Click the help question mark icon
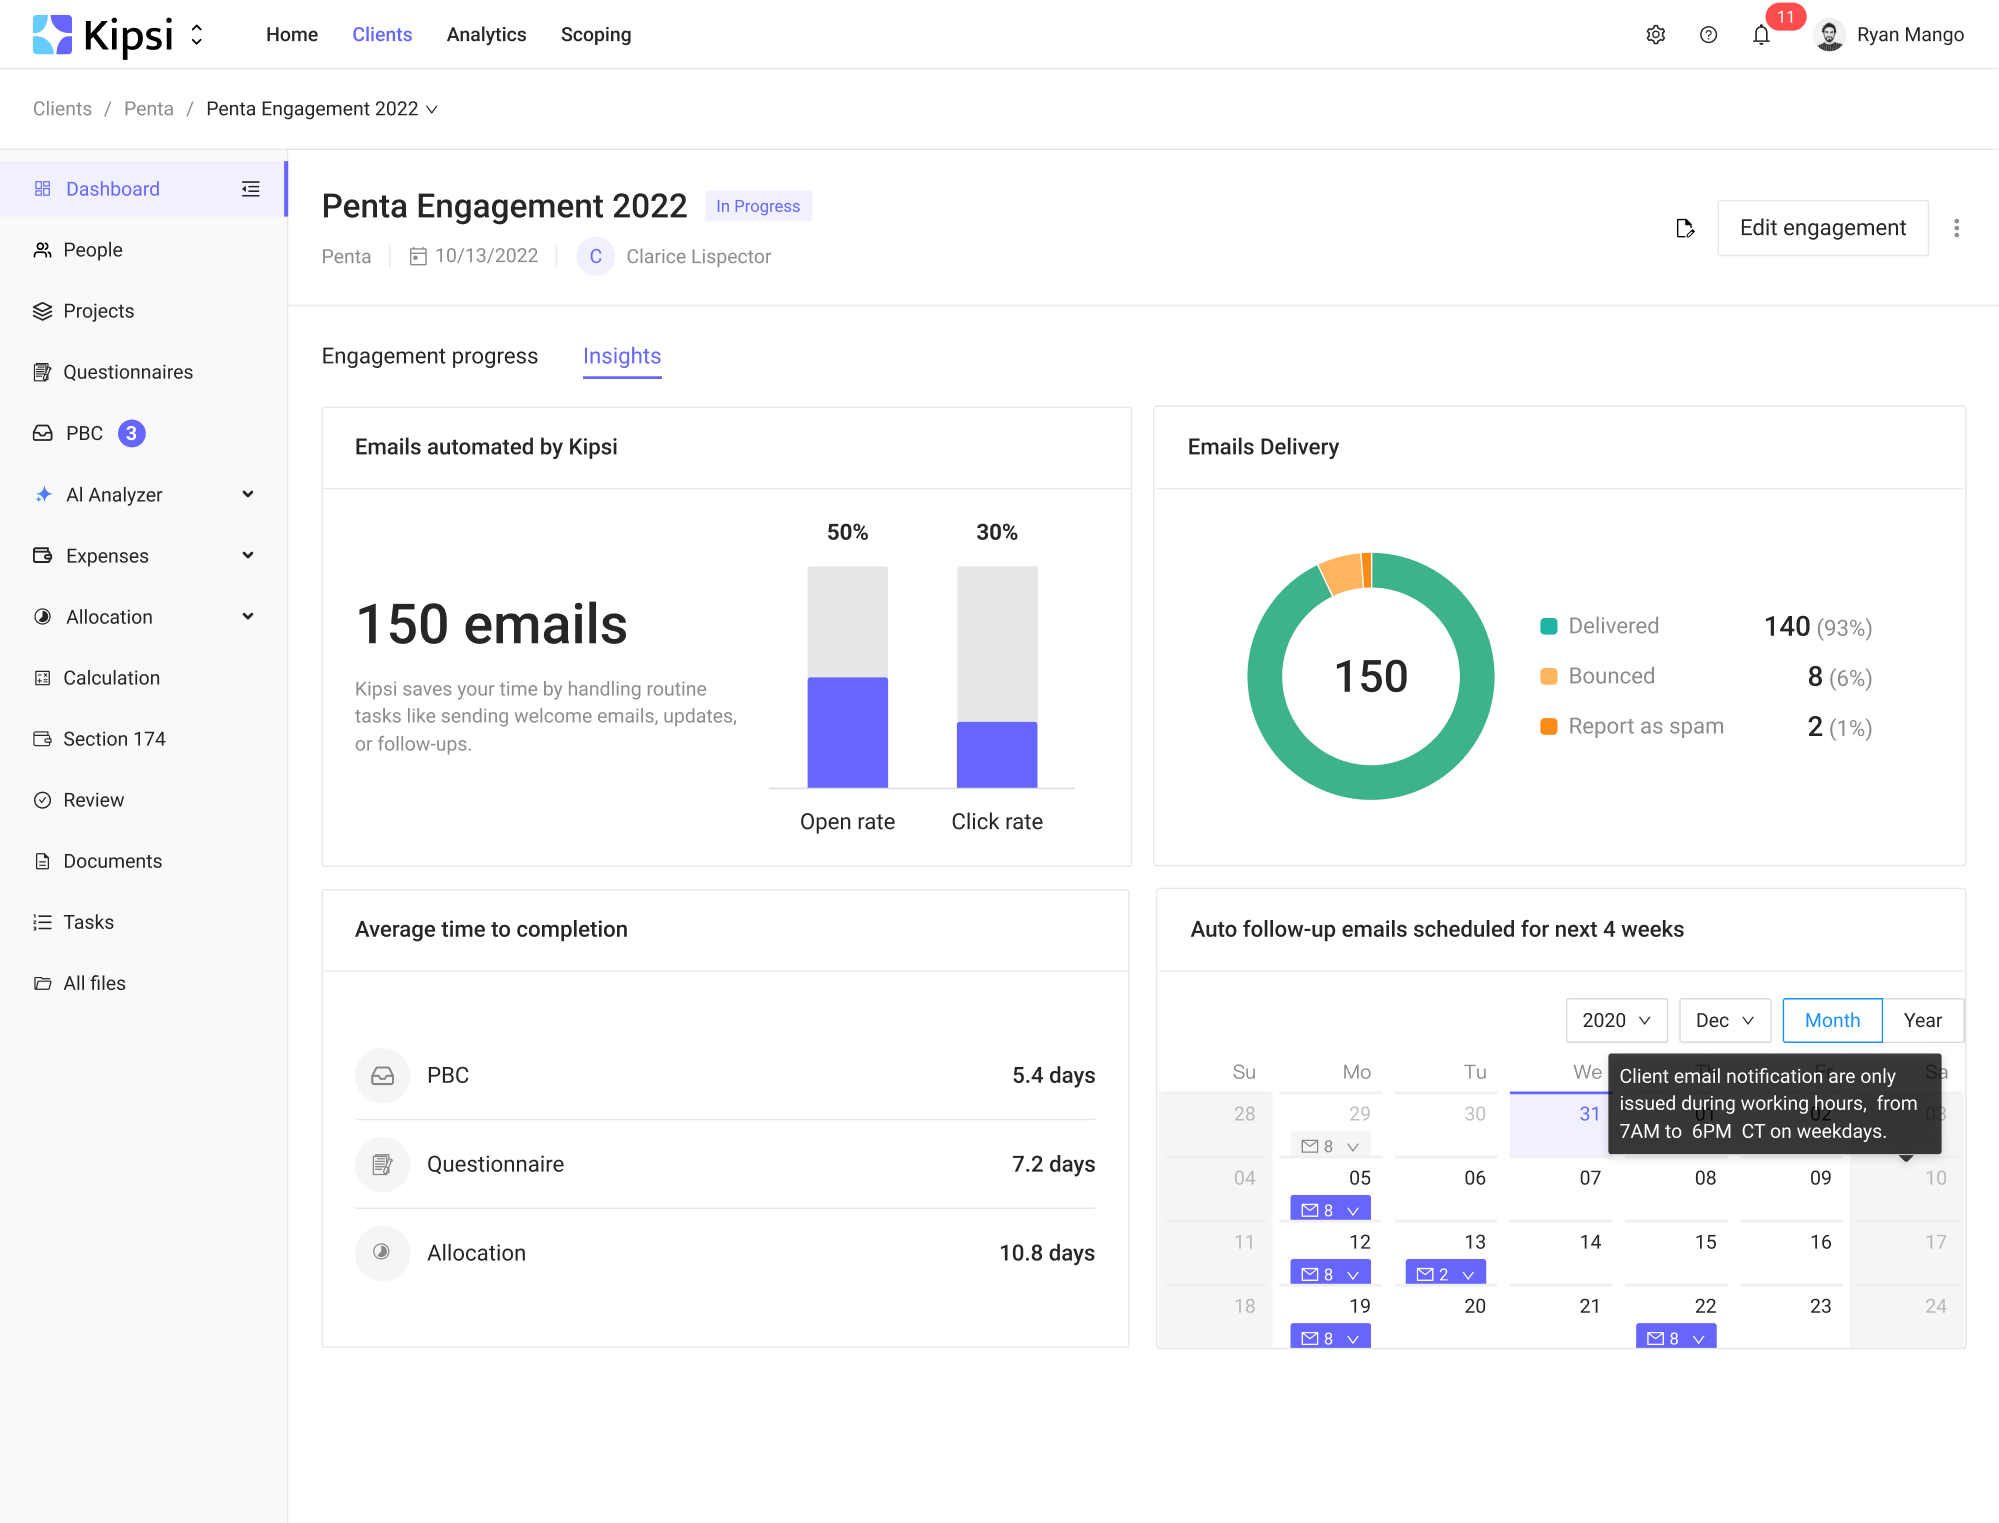Screen dimensions: 1999x1523 pos(1708,35)
